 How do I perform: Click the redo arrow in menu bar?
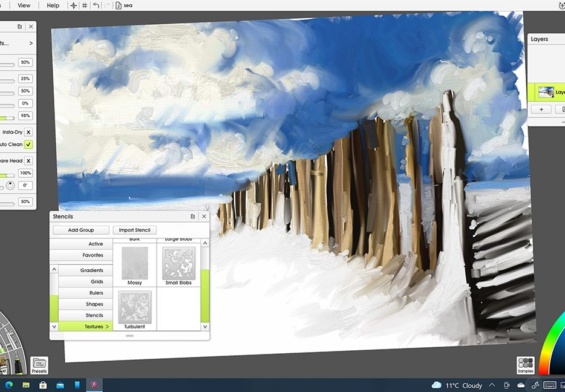(107, 5)
